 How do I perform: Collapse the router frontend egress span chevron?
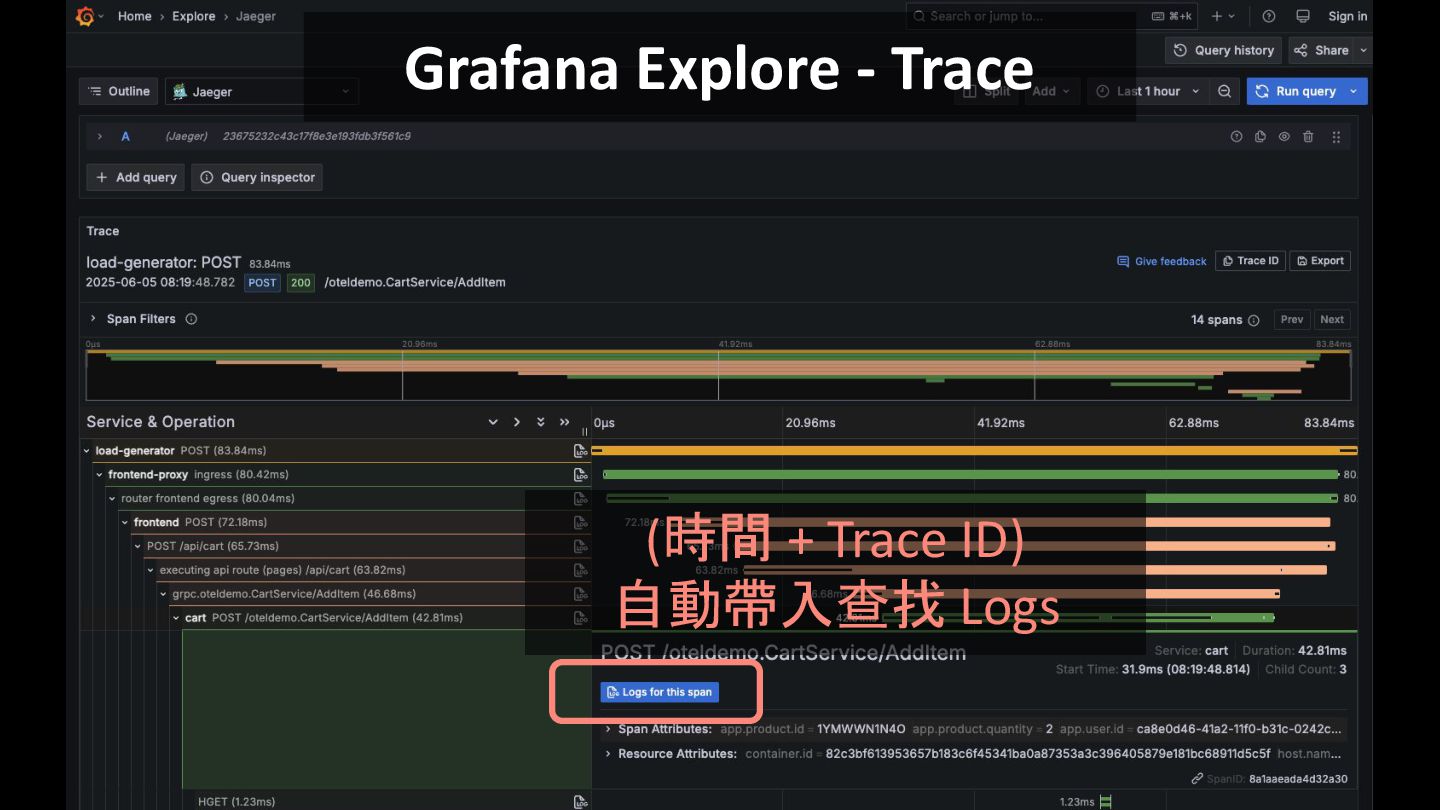[113, 499]
